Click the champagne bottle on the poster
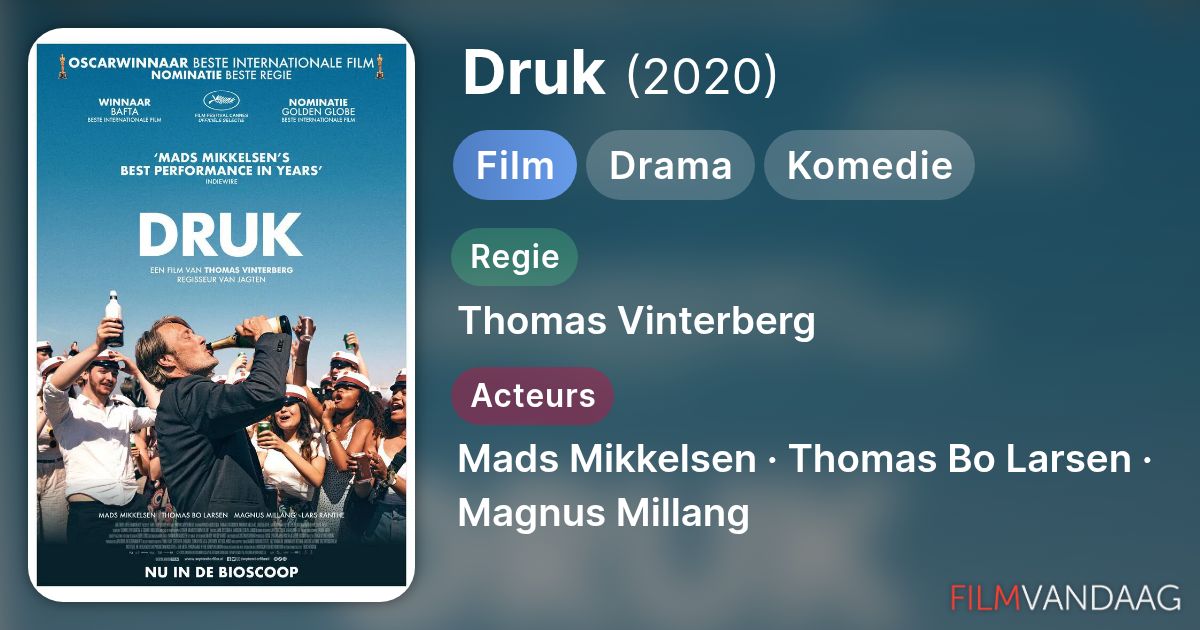 (x=250, y=333)
